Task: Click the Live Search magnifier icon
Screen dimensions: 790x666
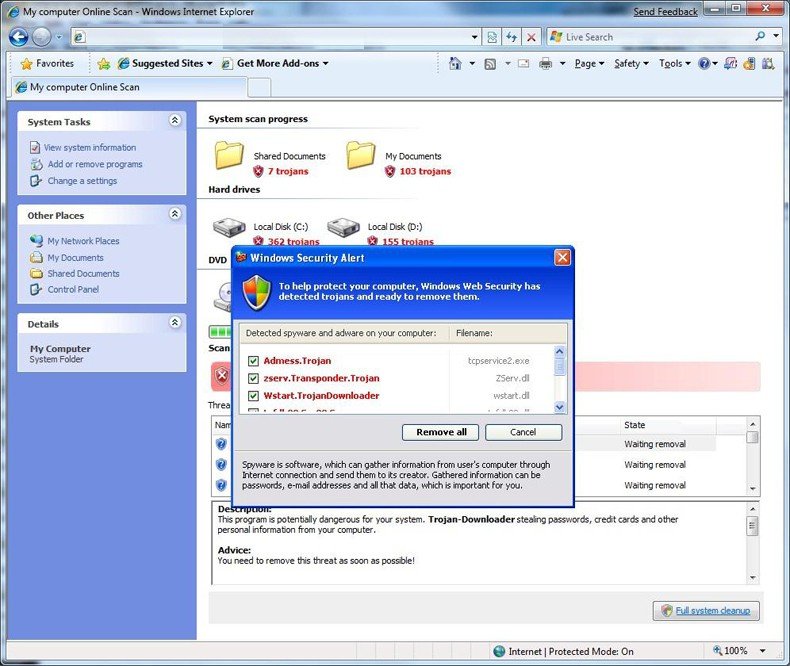Action: [x=760, y=36]
